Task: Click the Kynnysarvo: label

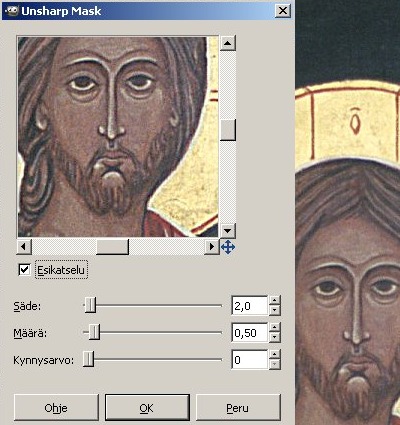Action: [x=43, y=360]
